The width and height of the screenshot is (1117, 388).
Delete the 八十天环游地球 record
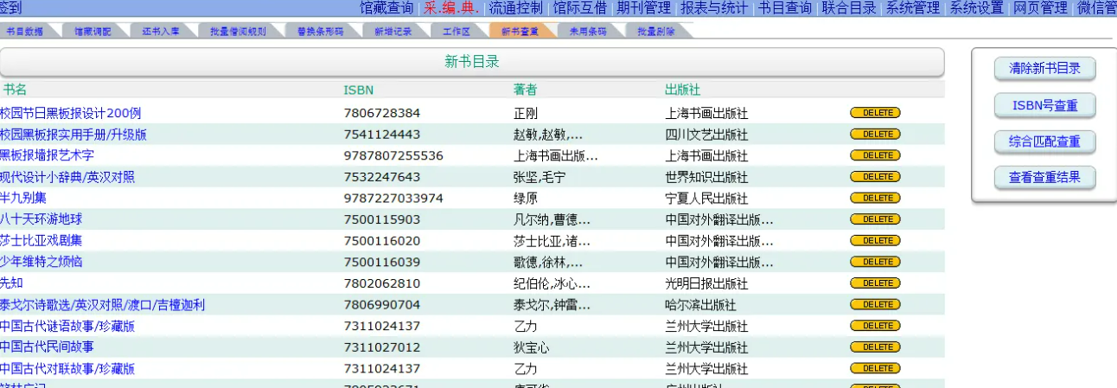pos(875,219)
